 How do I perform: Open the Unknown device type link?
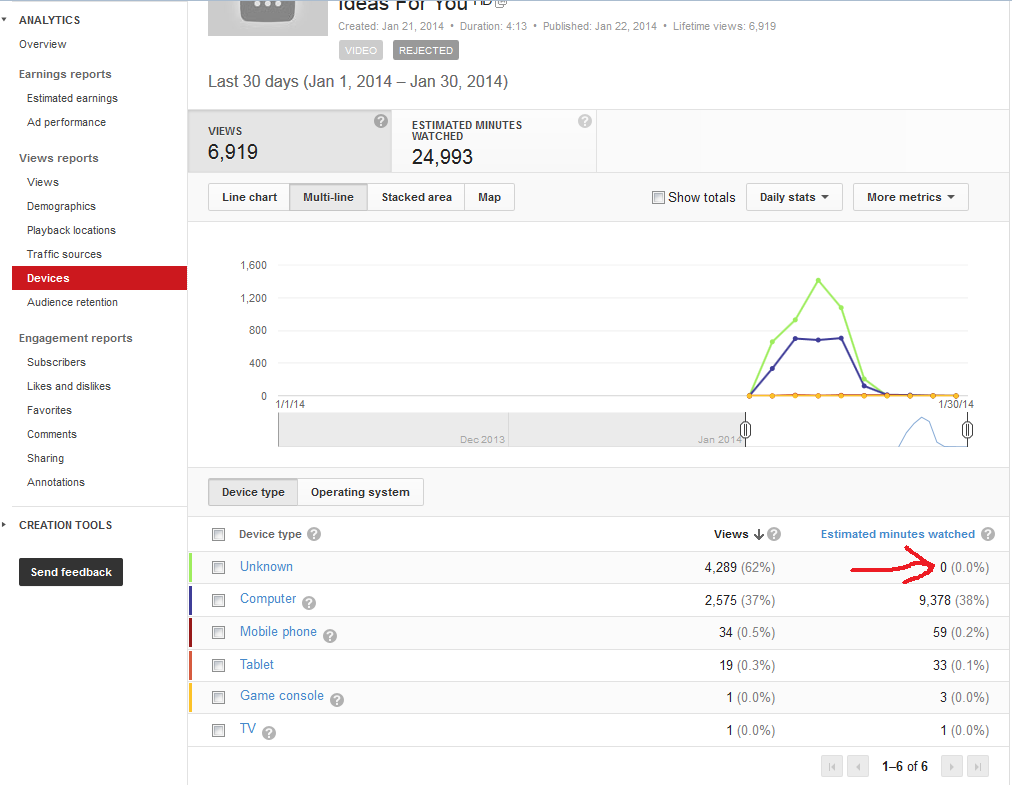pyautogui.click(x=267, y=566)
